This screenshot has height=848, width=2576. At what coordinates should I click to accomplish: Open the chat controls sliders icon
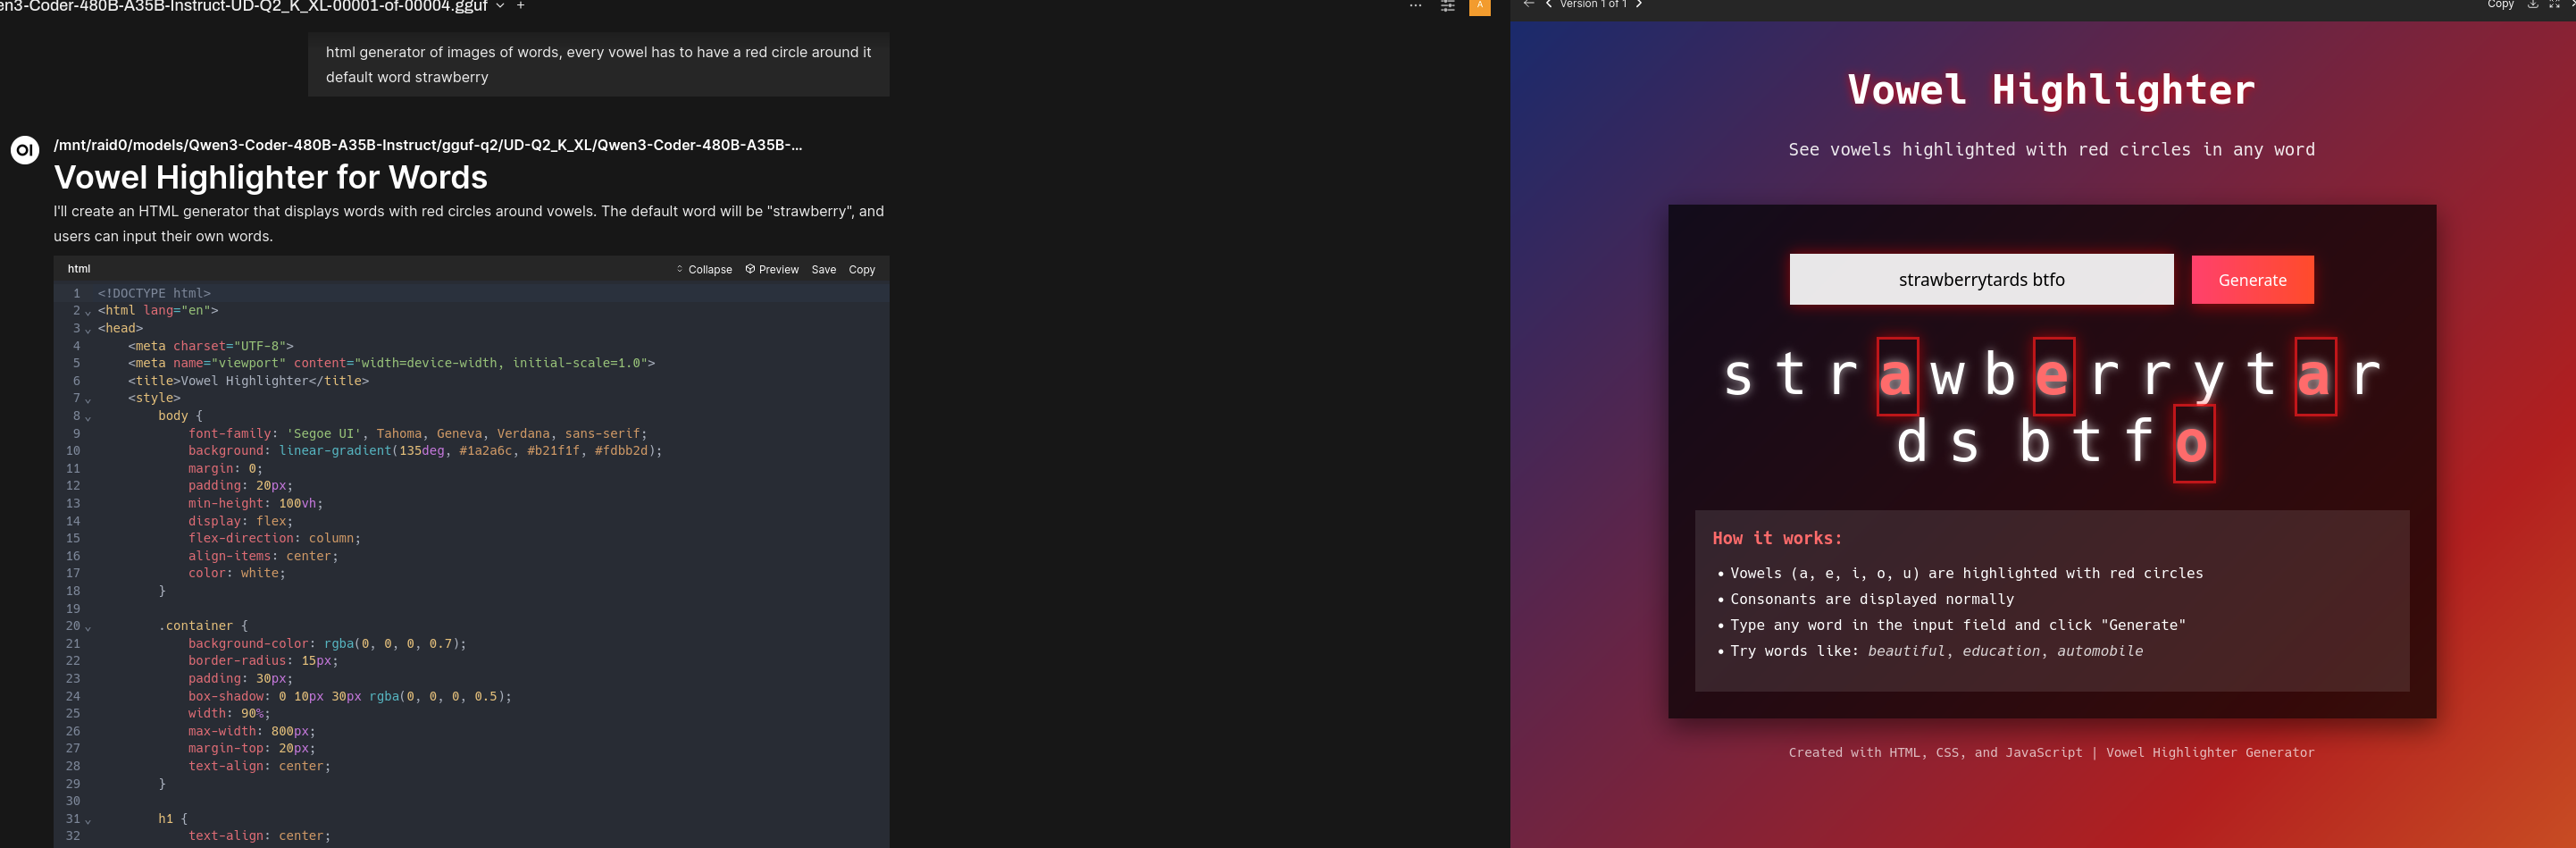[x=1447, y=6]
